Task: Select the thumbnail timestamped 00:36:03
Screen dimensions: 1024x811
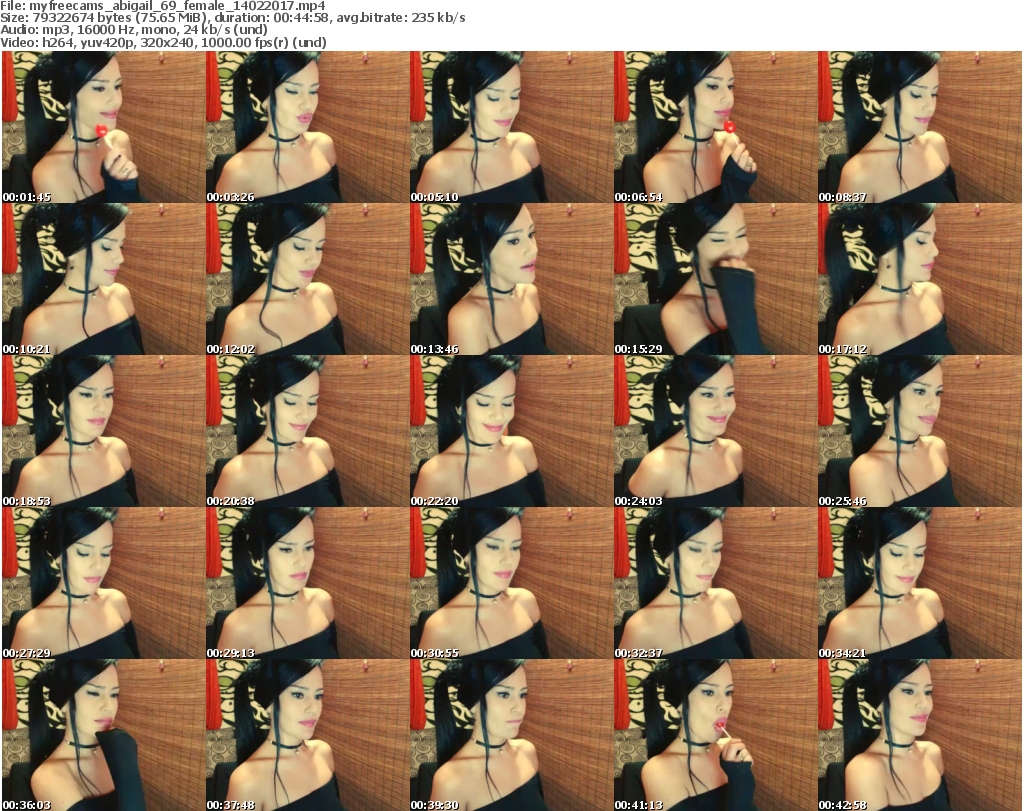Action: point(104,735)
